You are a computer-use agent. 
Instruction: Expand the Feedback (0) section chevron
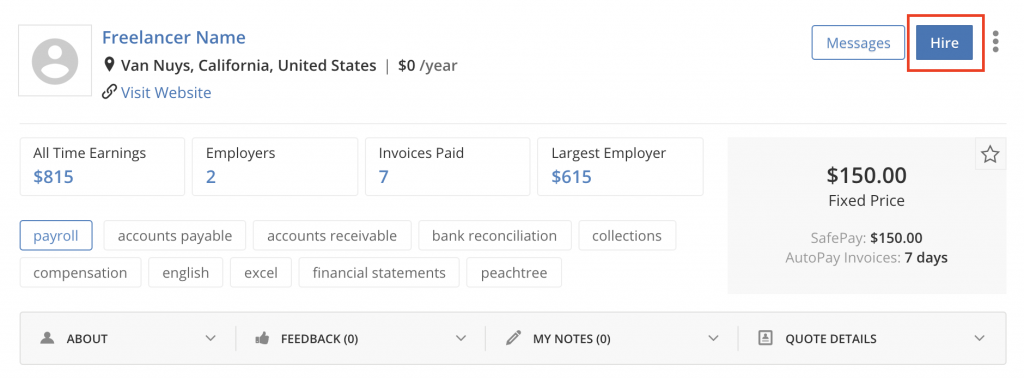461,338
